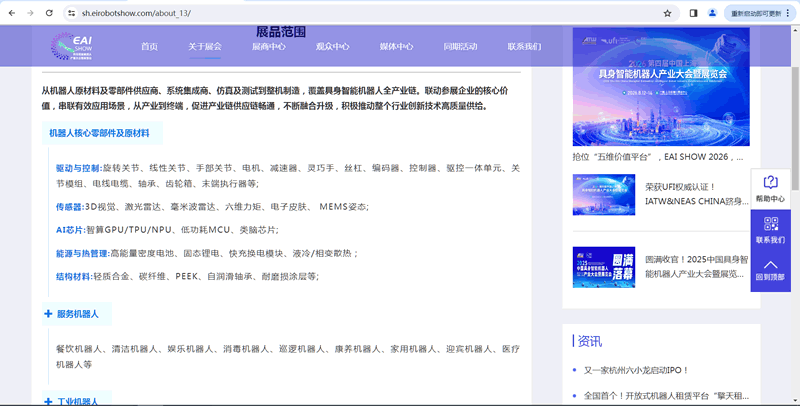Image resolution: width=800 pixels, height=406 pixels.
Task: Bookmark this page with star icon
Action: point(667,13)
